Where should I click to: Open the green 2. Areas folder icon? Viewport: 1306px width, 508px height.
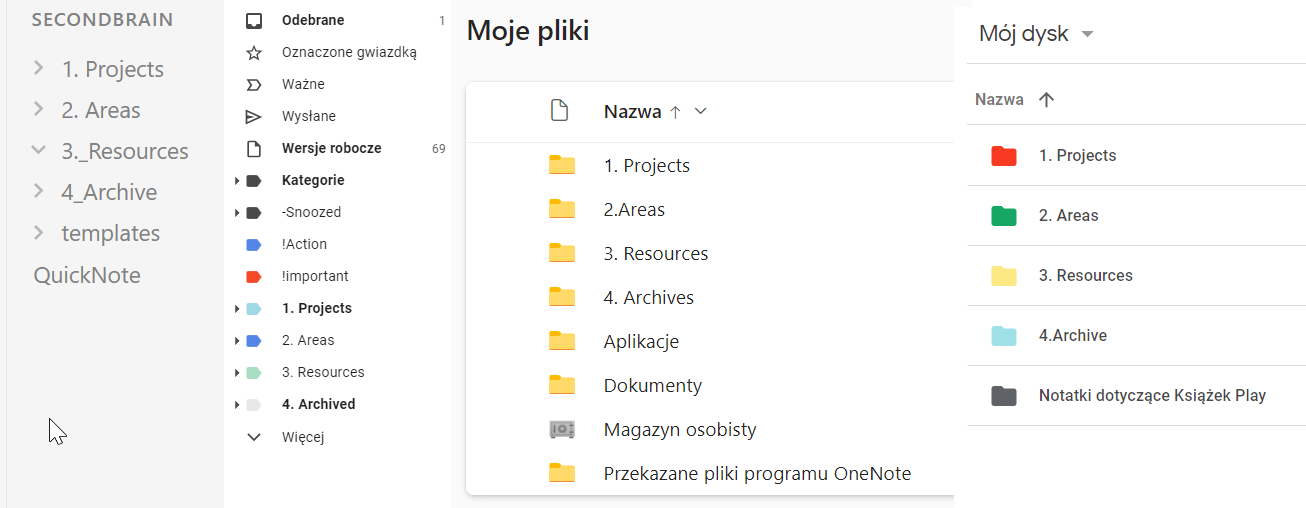[1003, 216]
